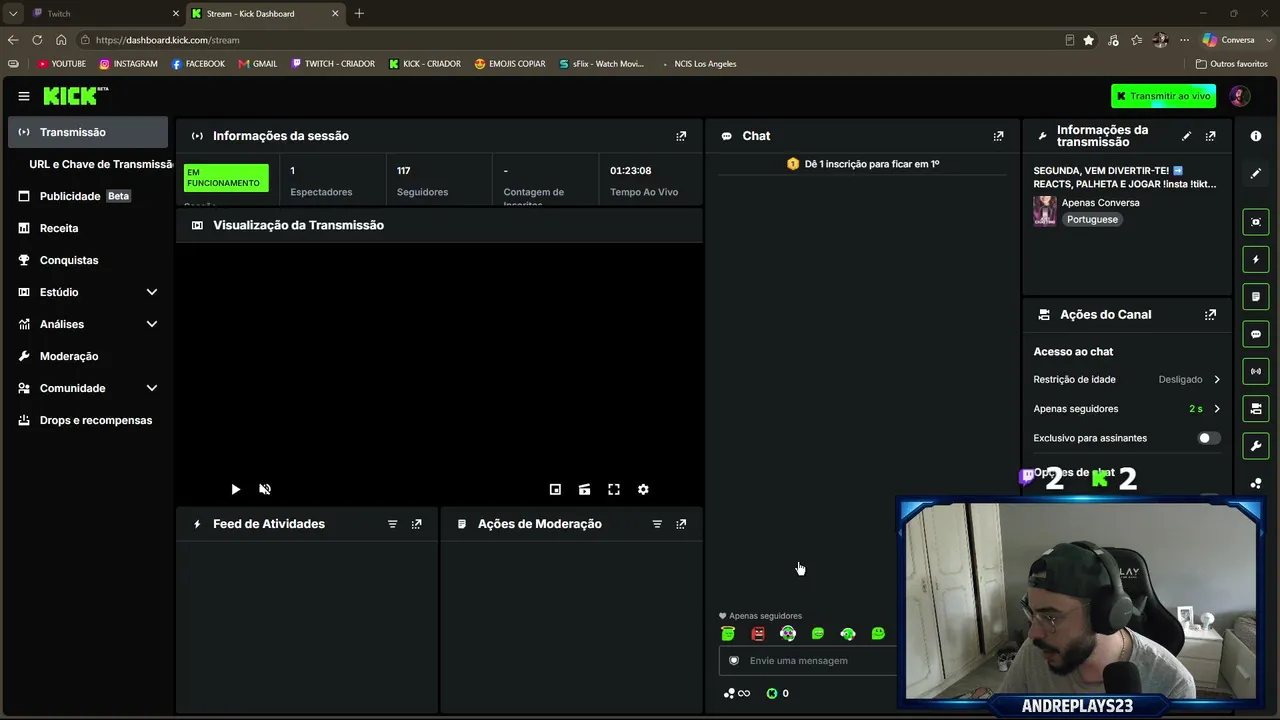Screen dimensions: 1280x720
Task: Edit stream info with the pencil icon
Action: pyautogui.click(x=1187, y=136)
